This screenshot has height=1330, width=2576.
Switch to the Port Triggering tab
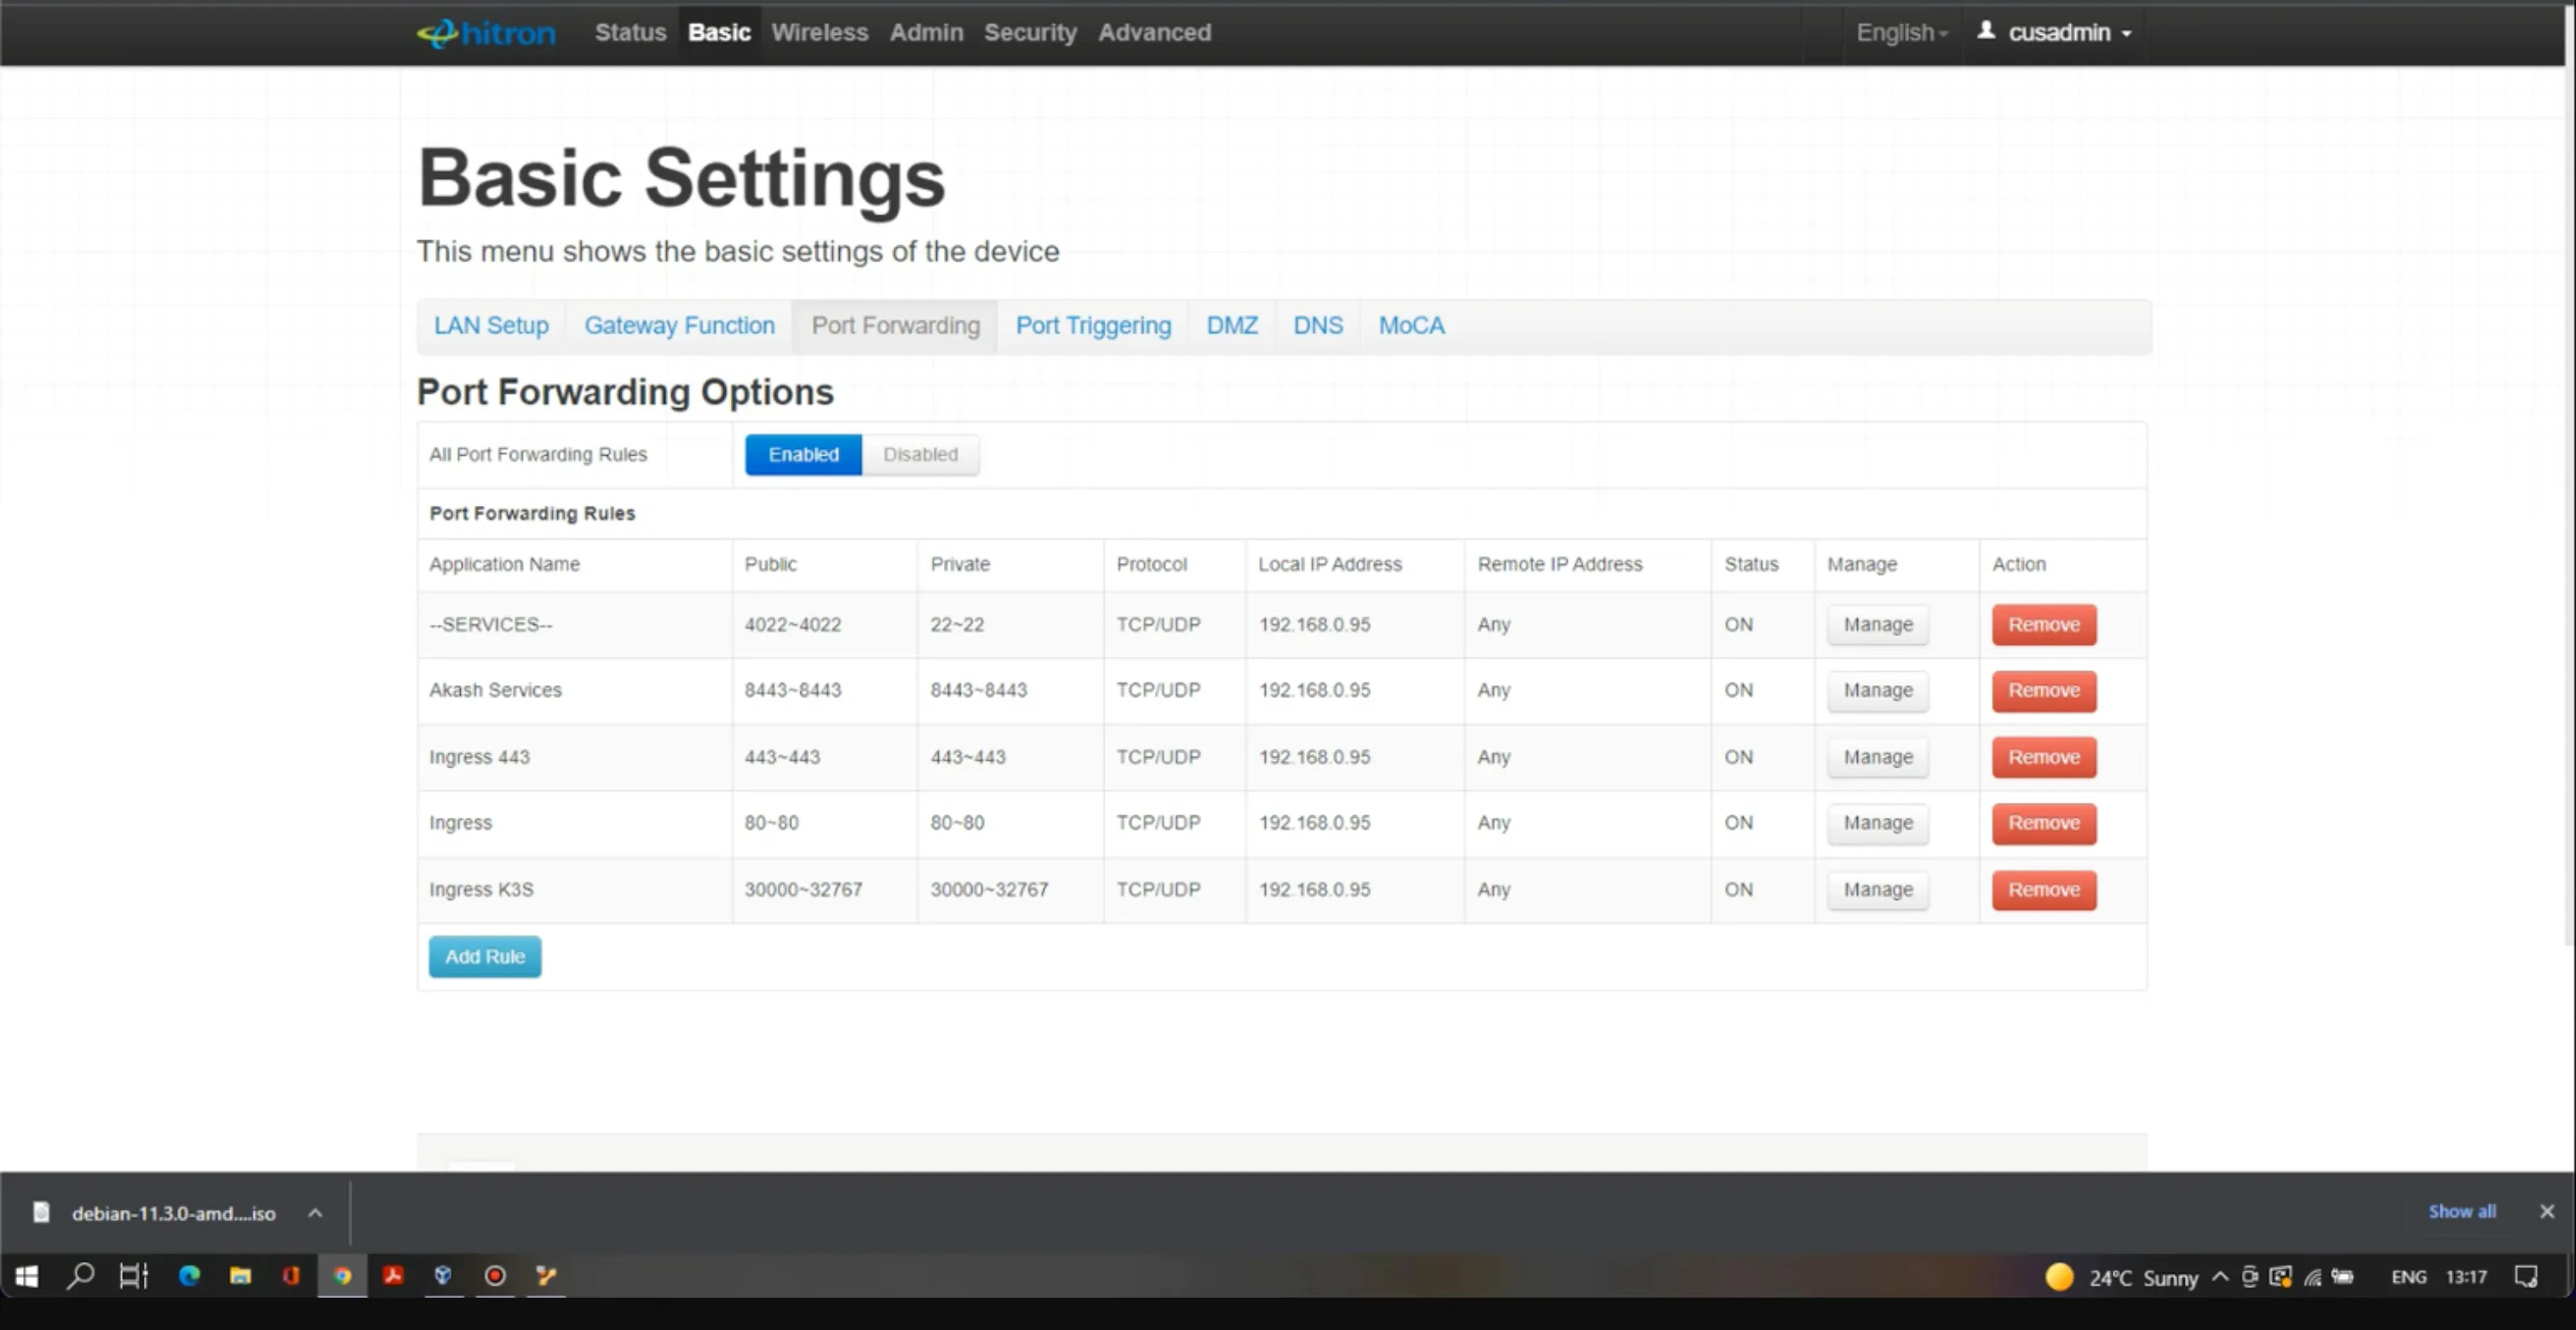pyautogui.click(x=1093, y=326)
